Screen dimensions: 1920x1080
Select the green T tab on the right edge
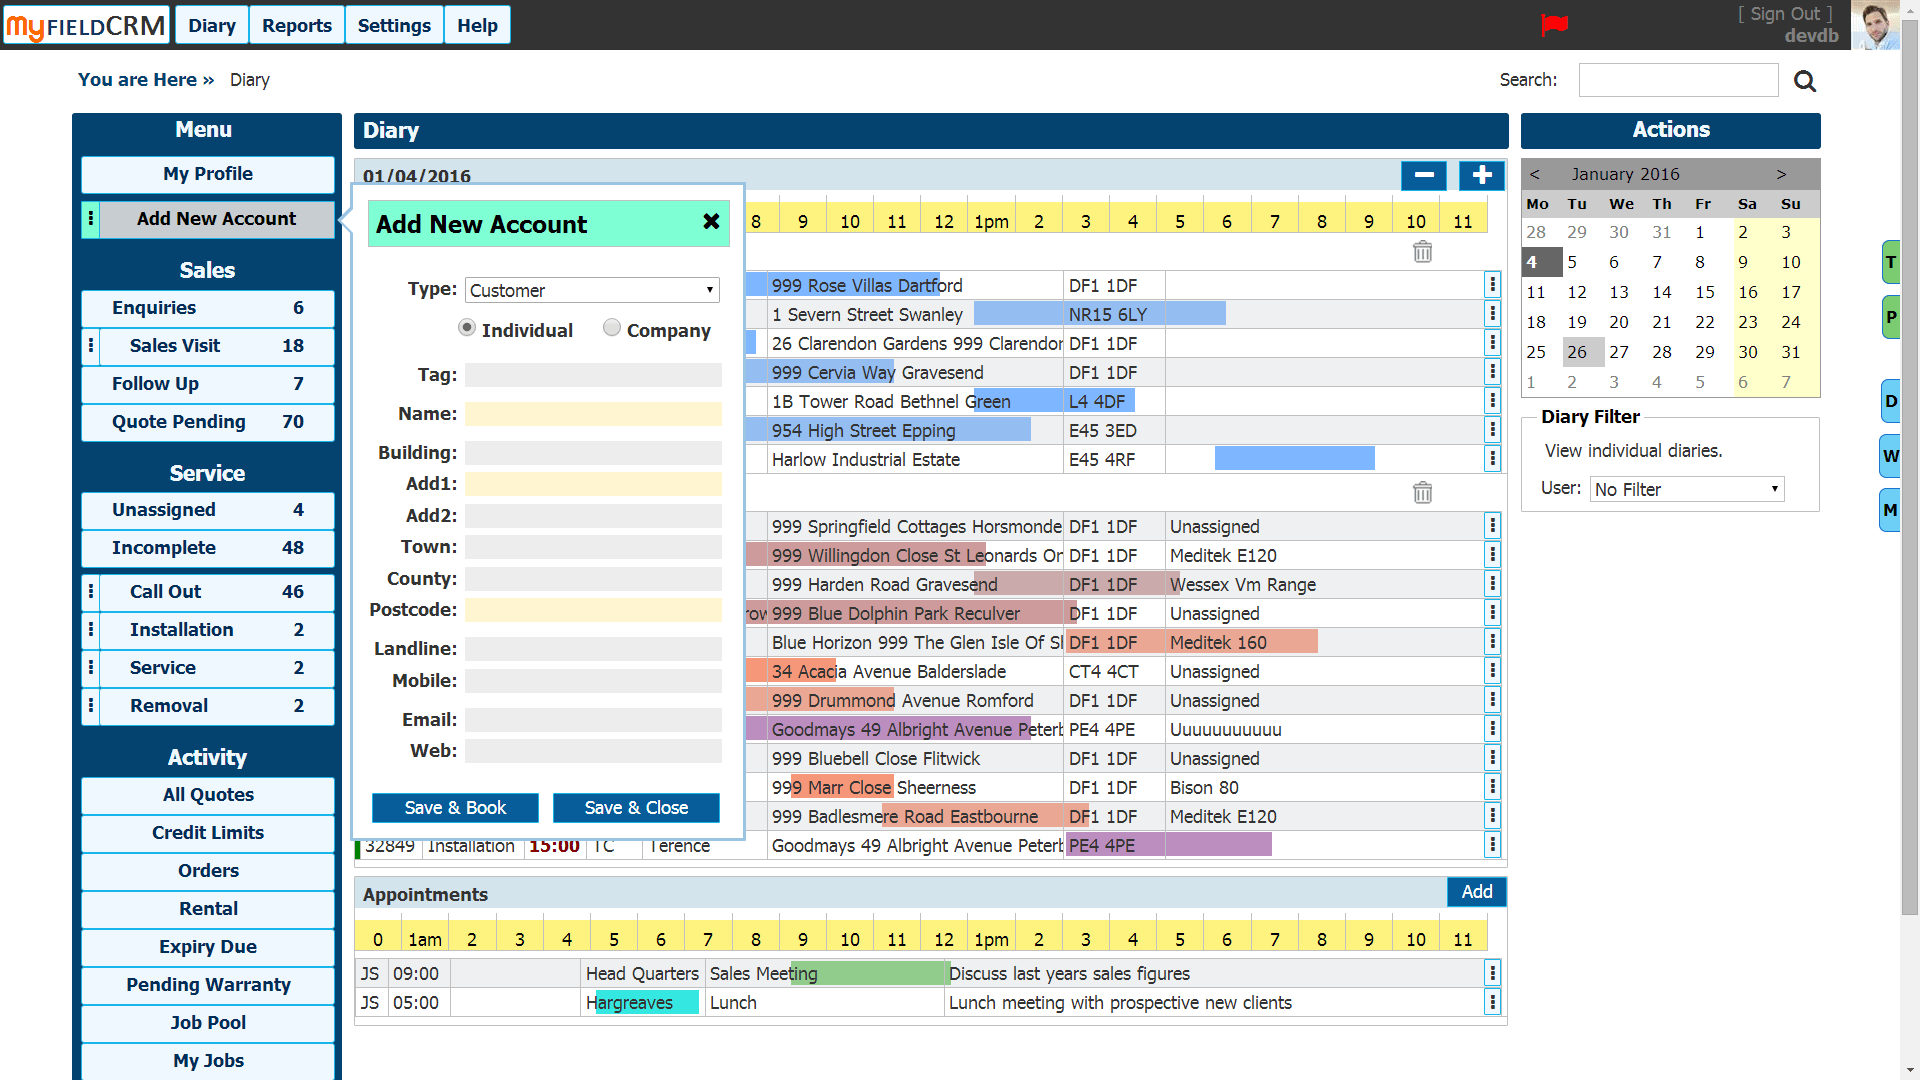click(x=1891, y=261)
